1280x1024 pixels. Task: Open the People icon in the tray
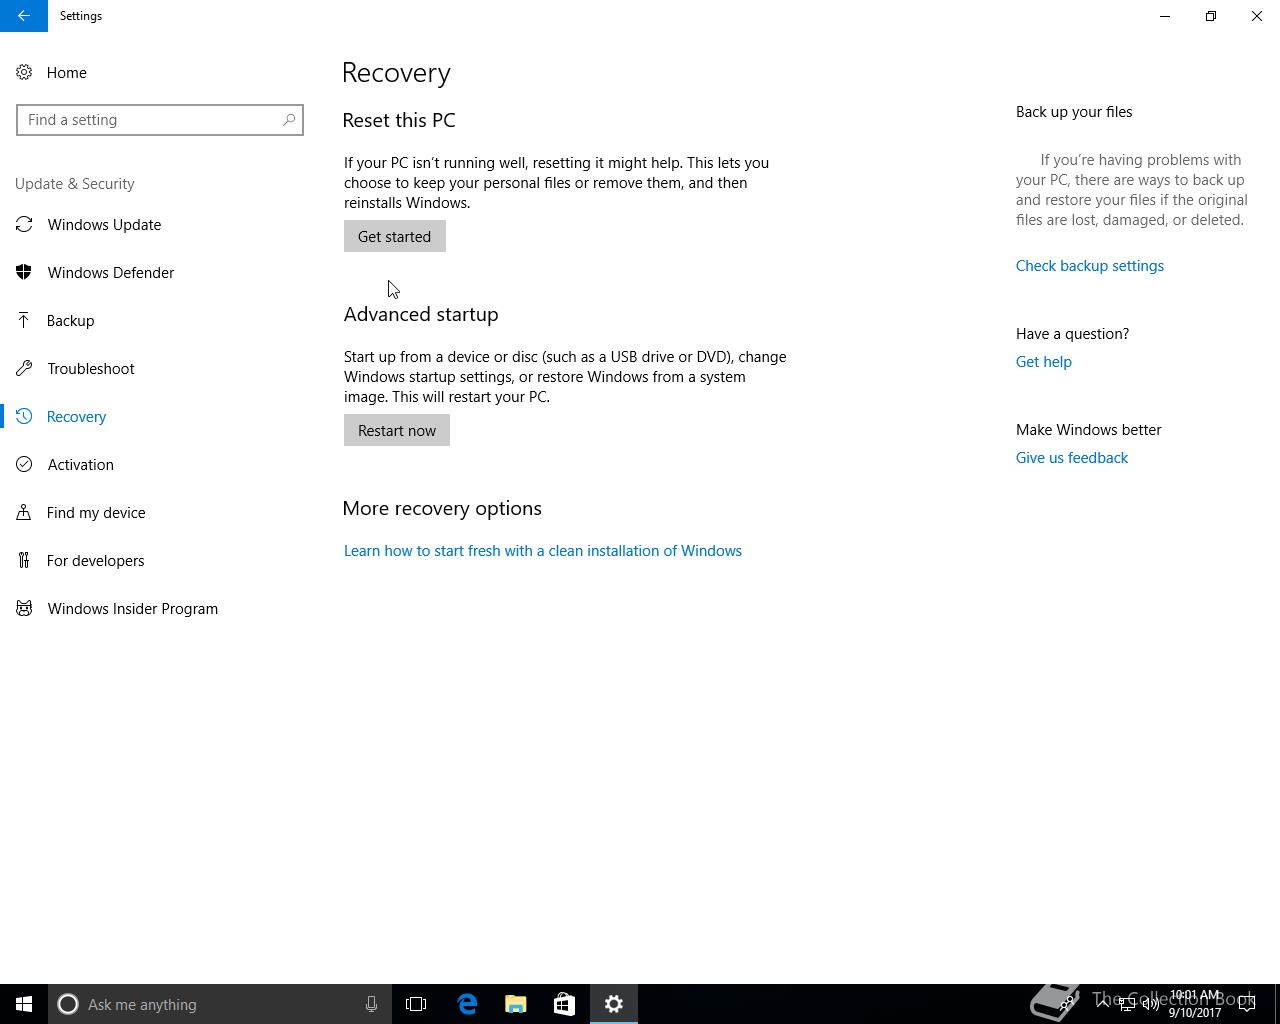pyautogui.click(x=1068, y=1004)
